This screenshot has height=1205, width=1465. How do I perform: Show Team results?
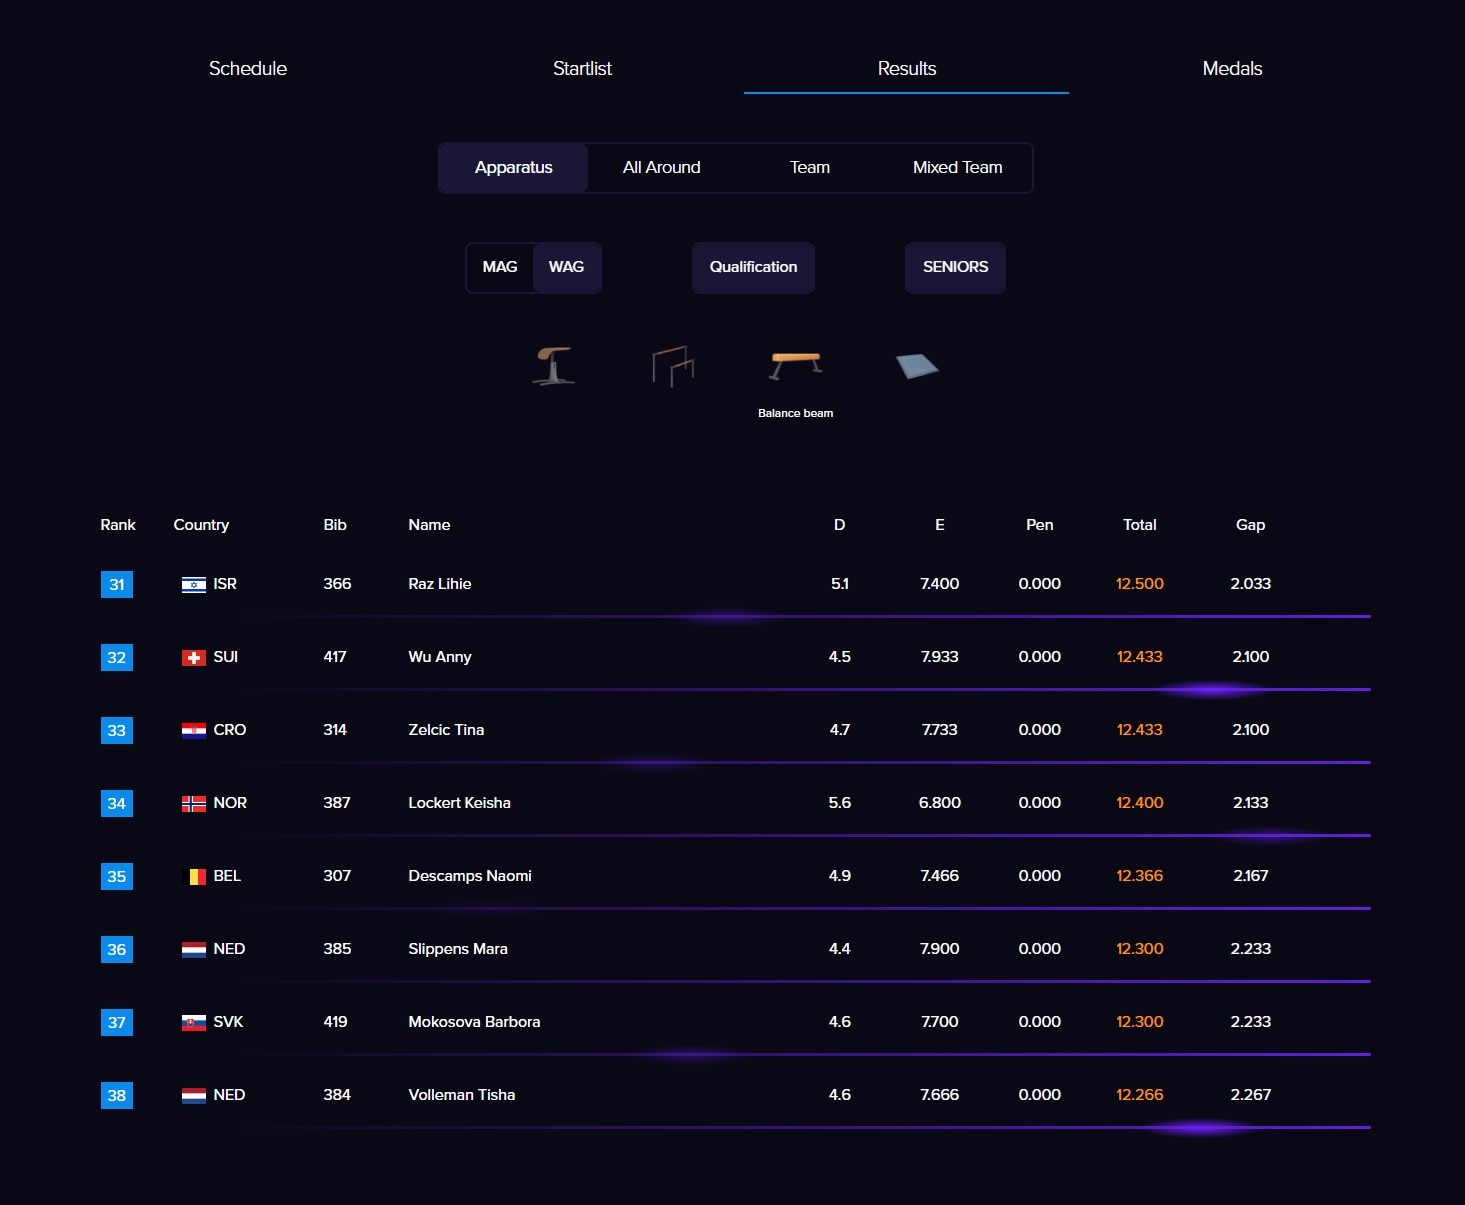point(809,168)
